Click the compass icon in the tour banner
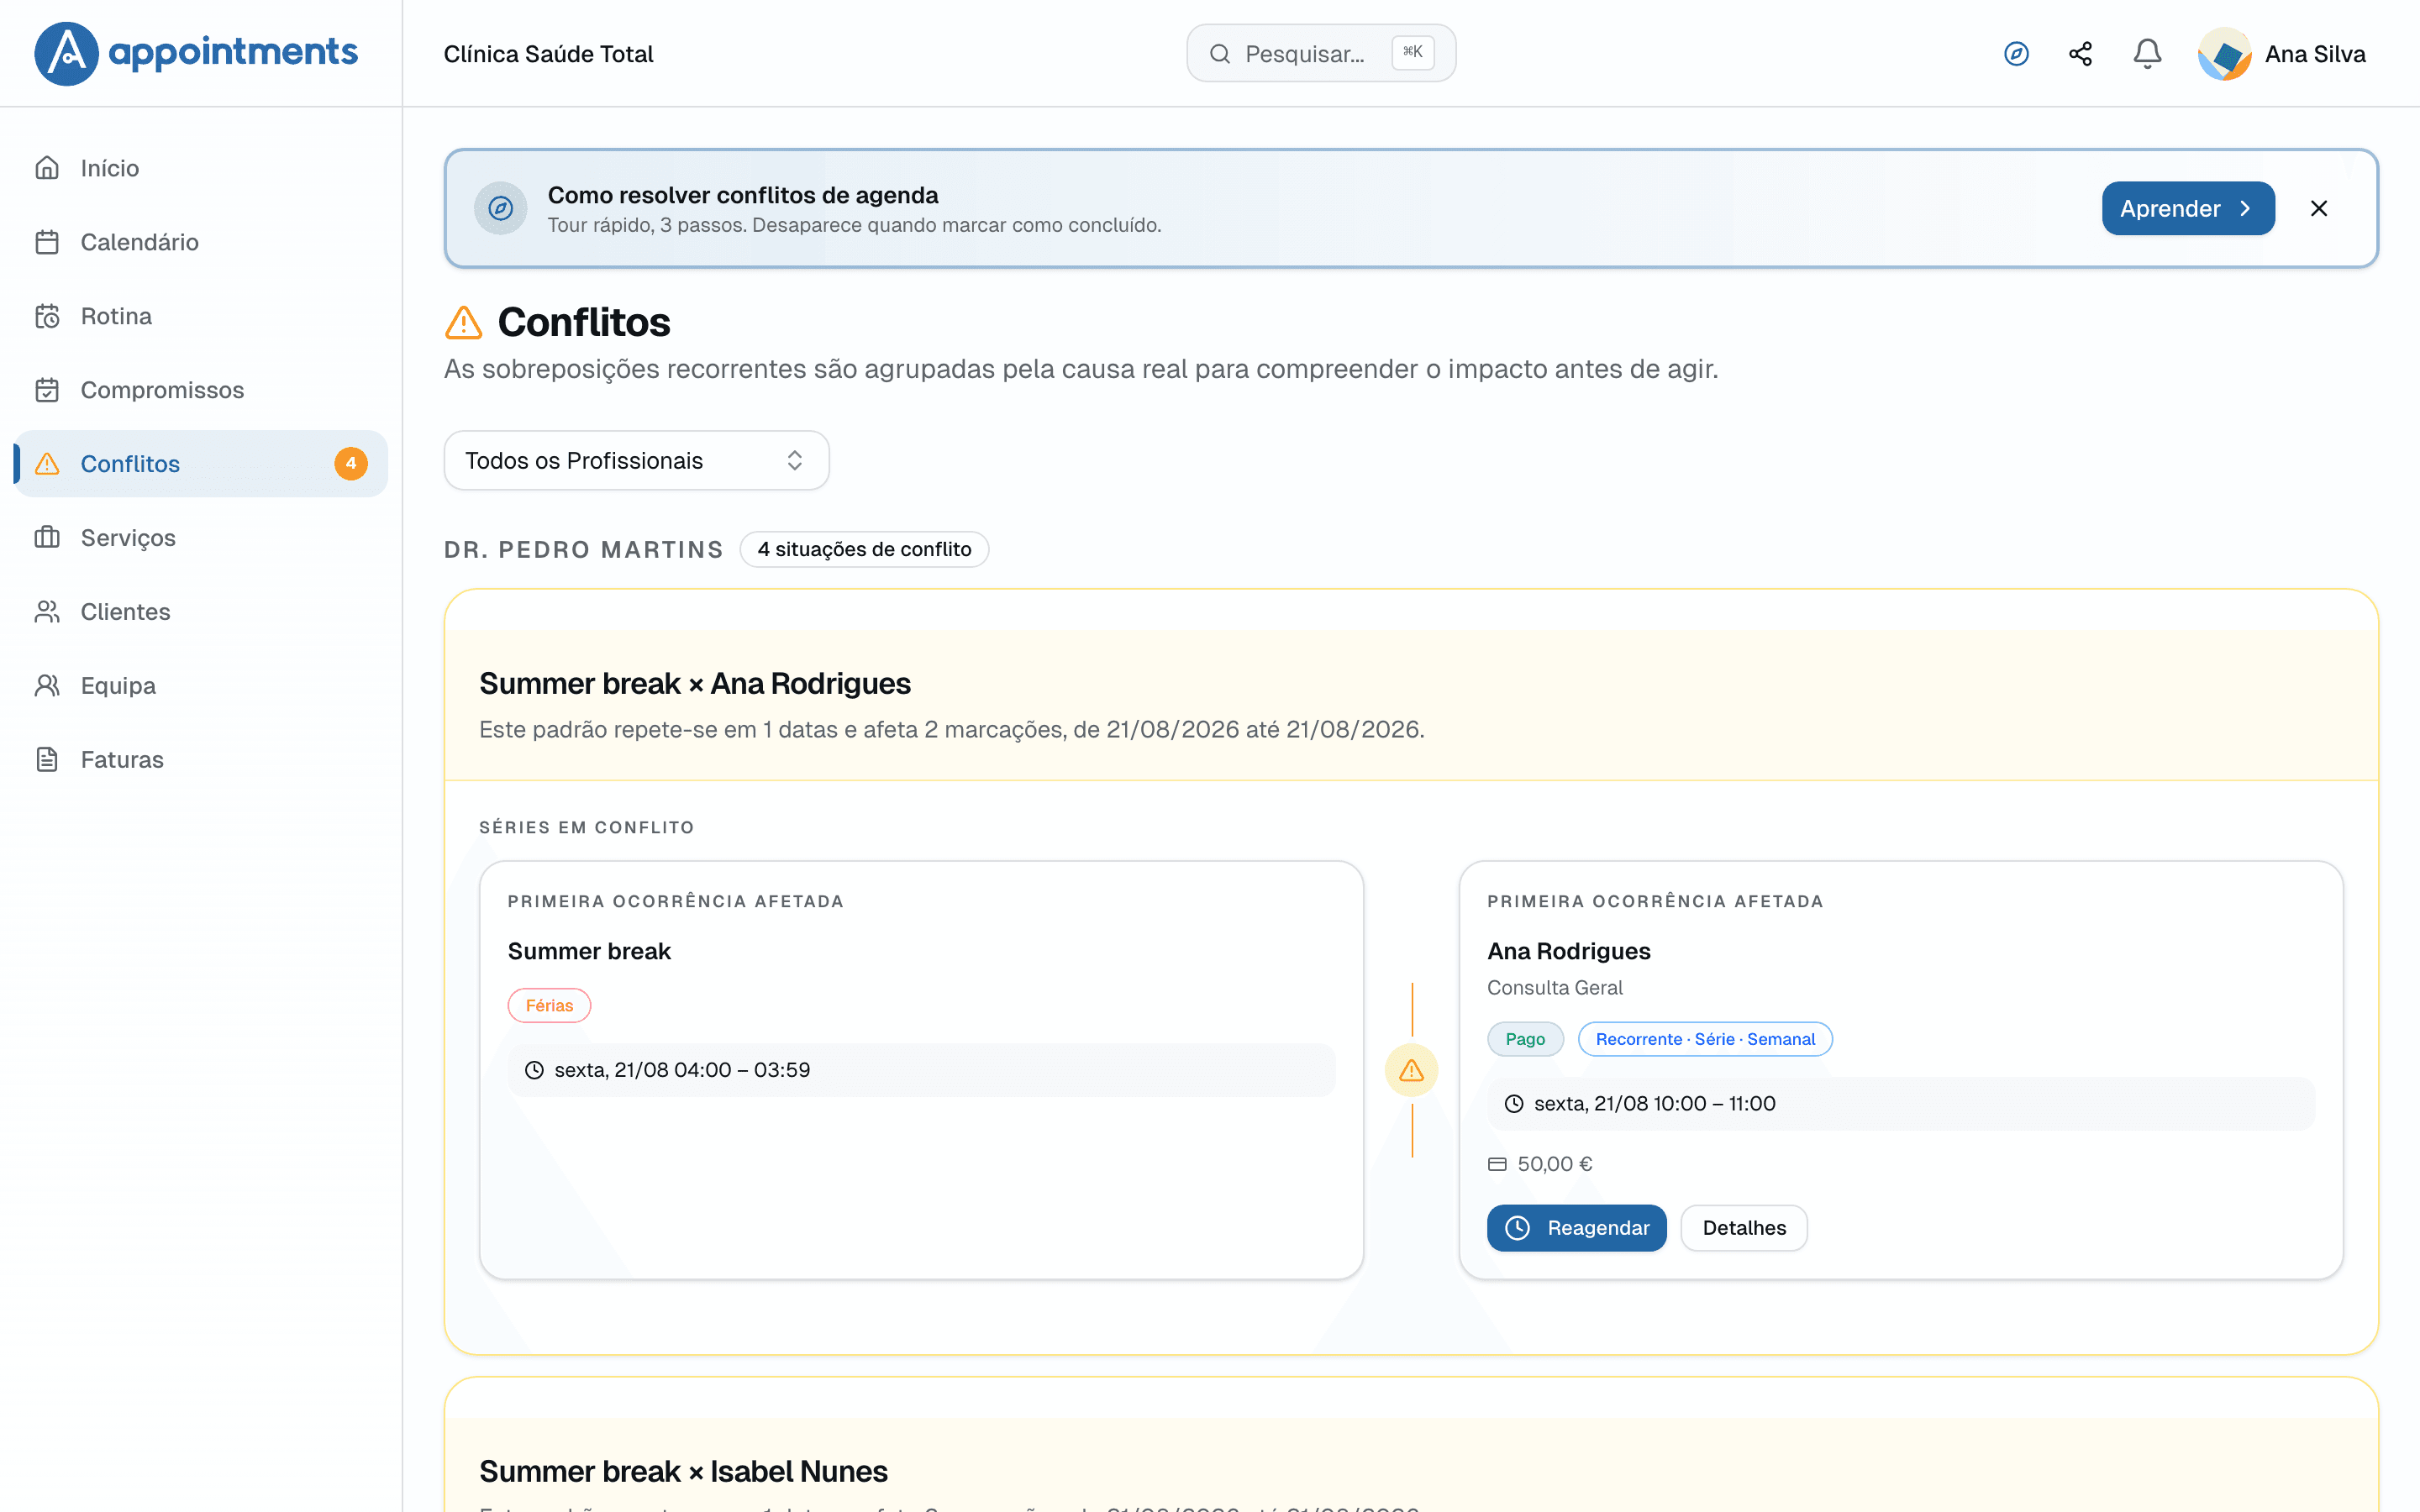This screenshot has height=1512, width=2420. 500,208
